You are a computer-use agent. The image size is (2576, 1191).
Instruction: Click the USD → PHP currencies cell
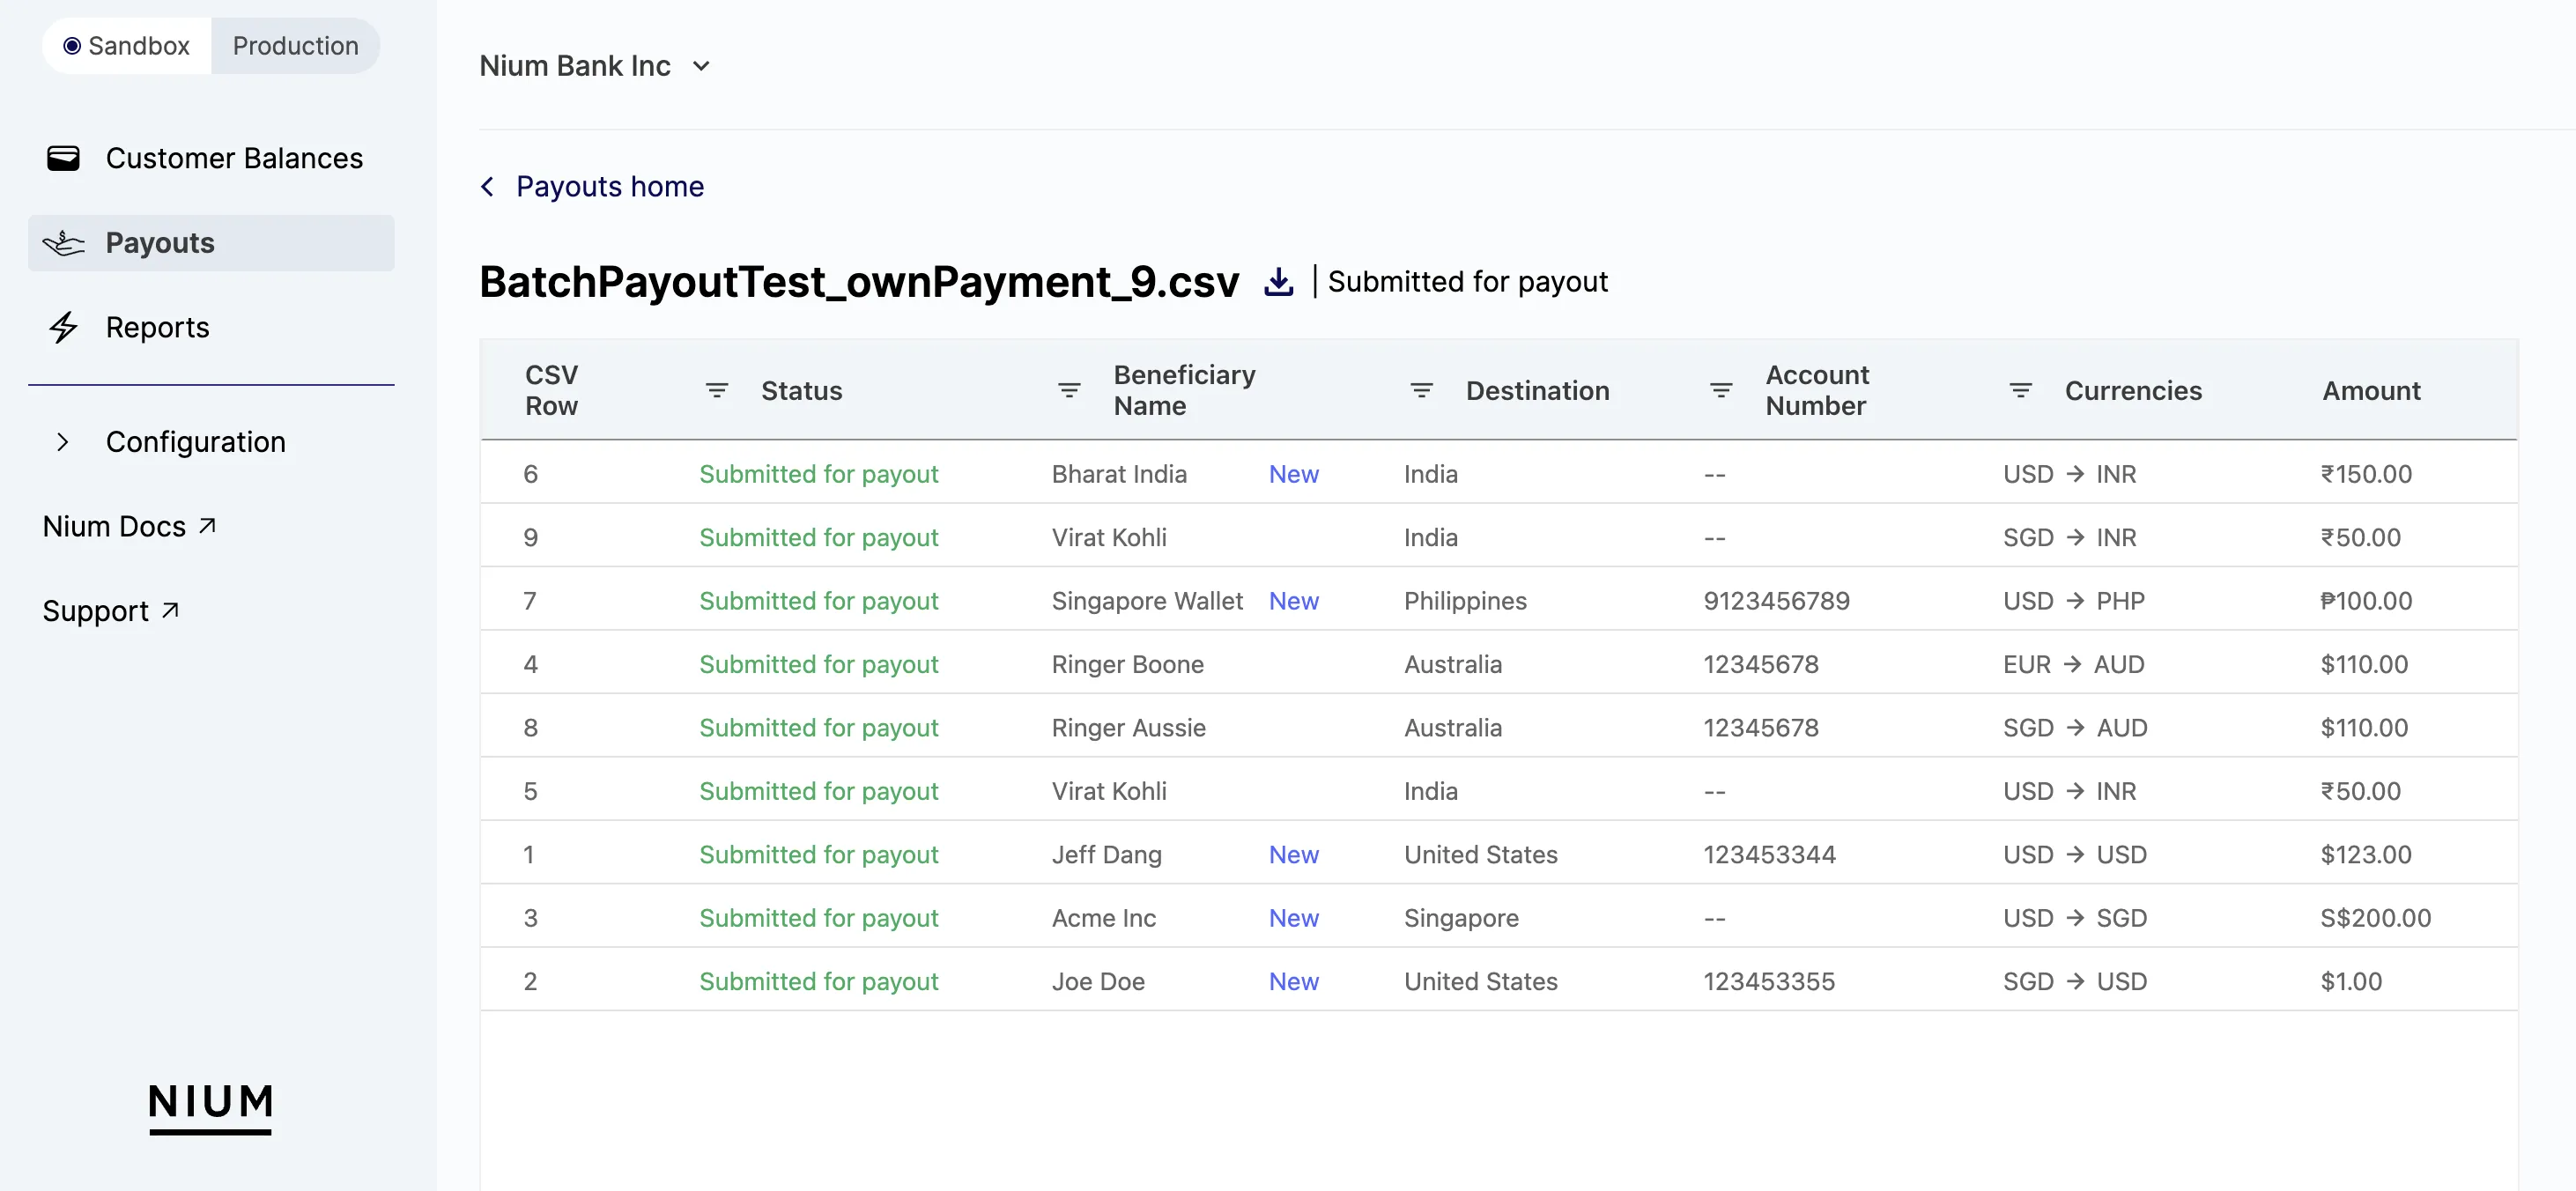point(2073,601)
